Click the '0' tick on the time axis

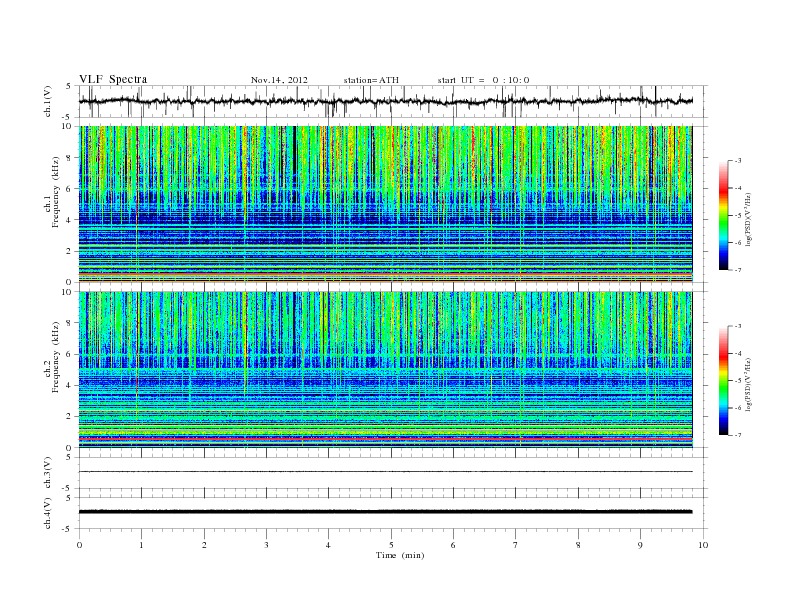79,545
